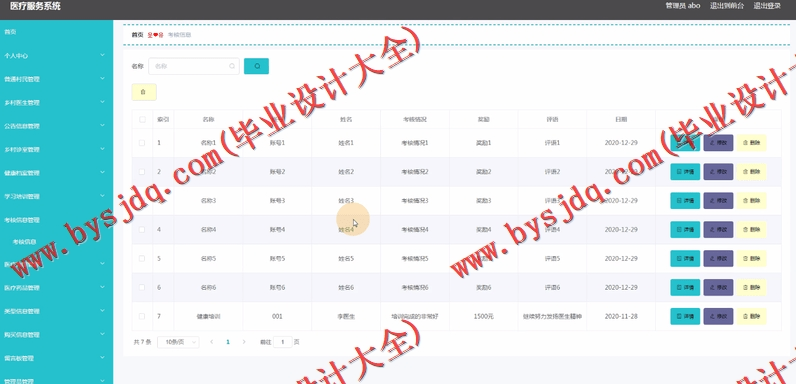Expand the 医疗药品管理 sidebar menu
Screen dimensions: 796x384
click(x=56, y=288)
